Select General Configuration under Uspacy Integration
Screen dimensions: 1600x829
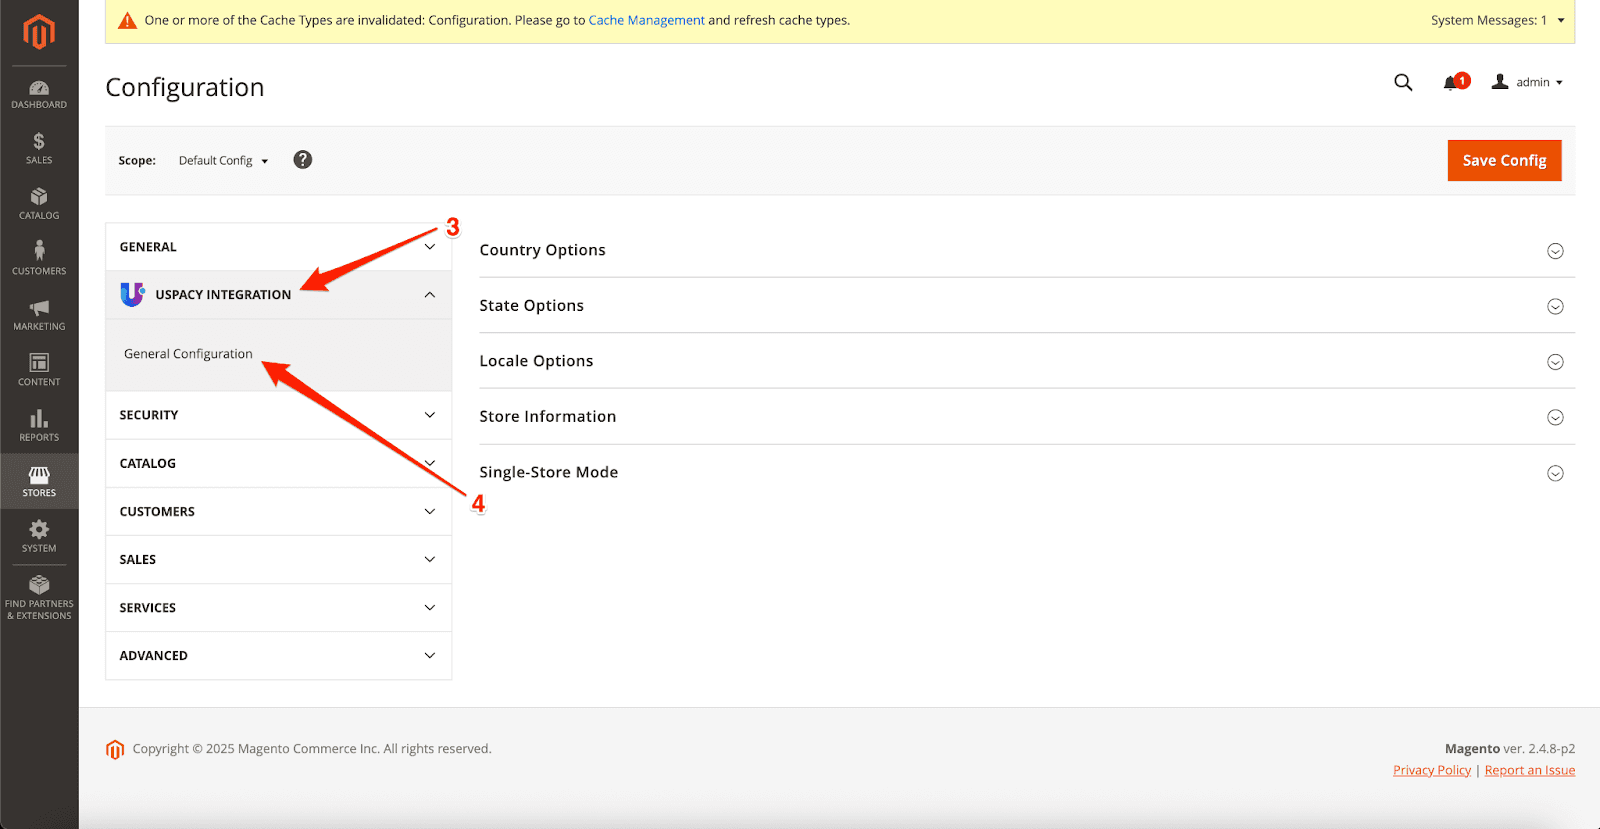point(188,354)
